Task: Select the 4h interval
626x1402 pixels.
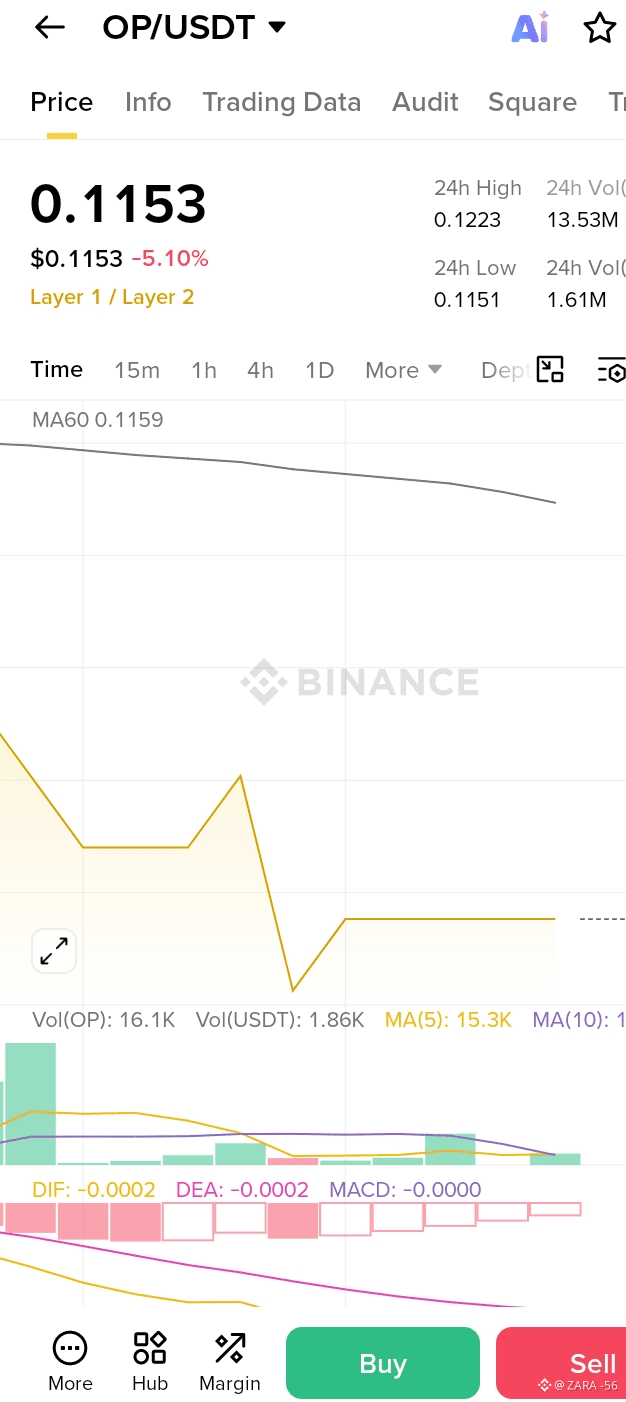Action: point(260,370)
